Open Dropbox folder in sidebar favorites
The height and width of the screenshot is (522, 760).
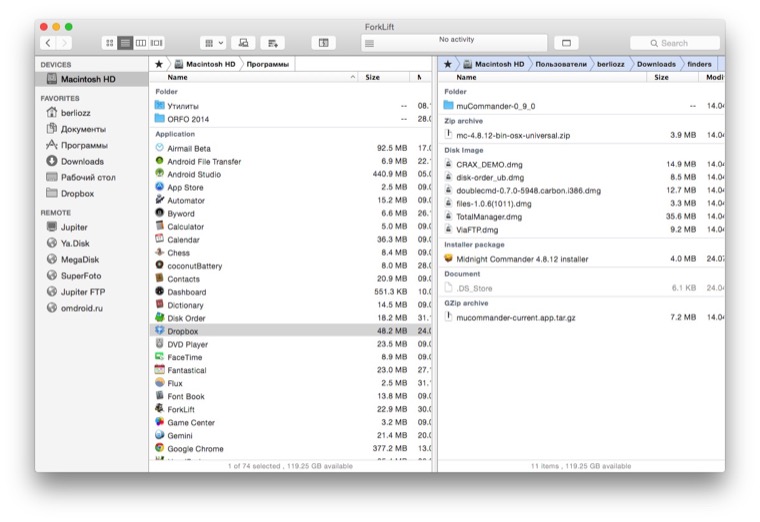pos(92,193)
